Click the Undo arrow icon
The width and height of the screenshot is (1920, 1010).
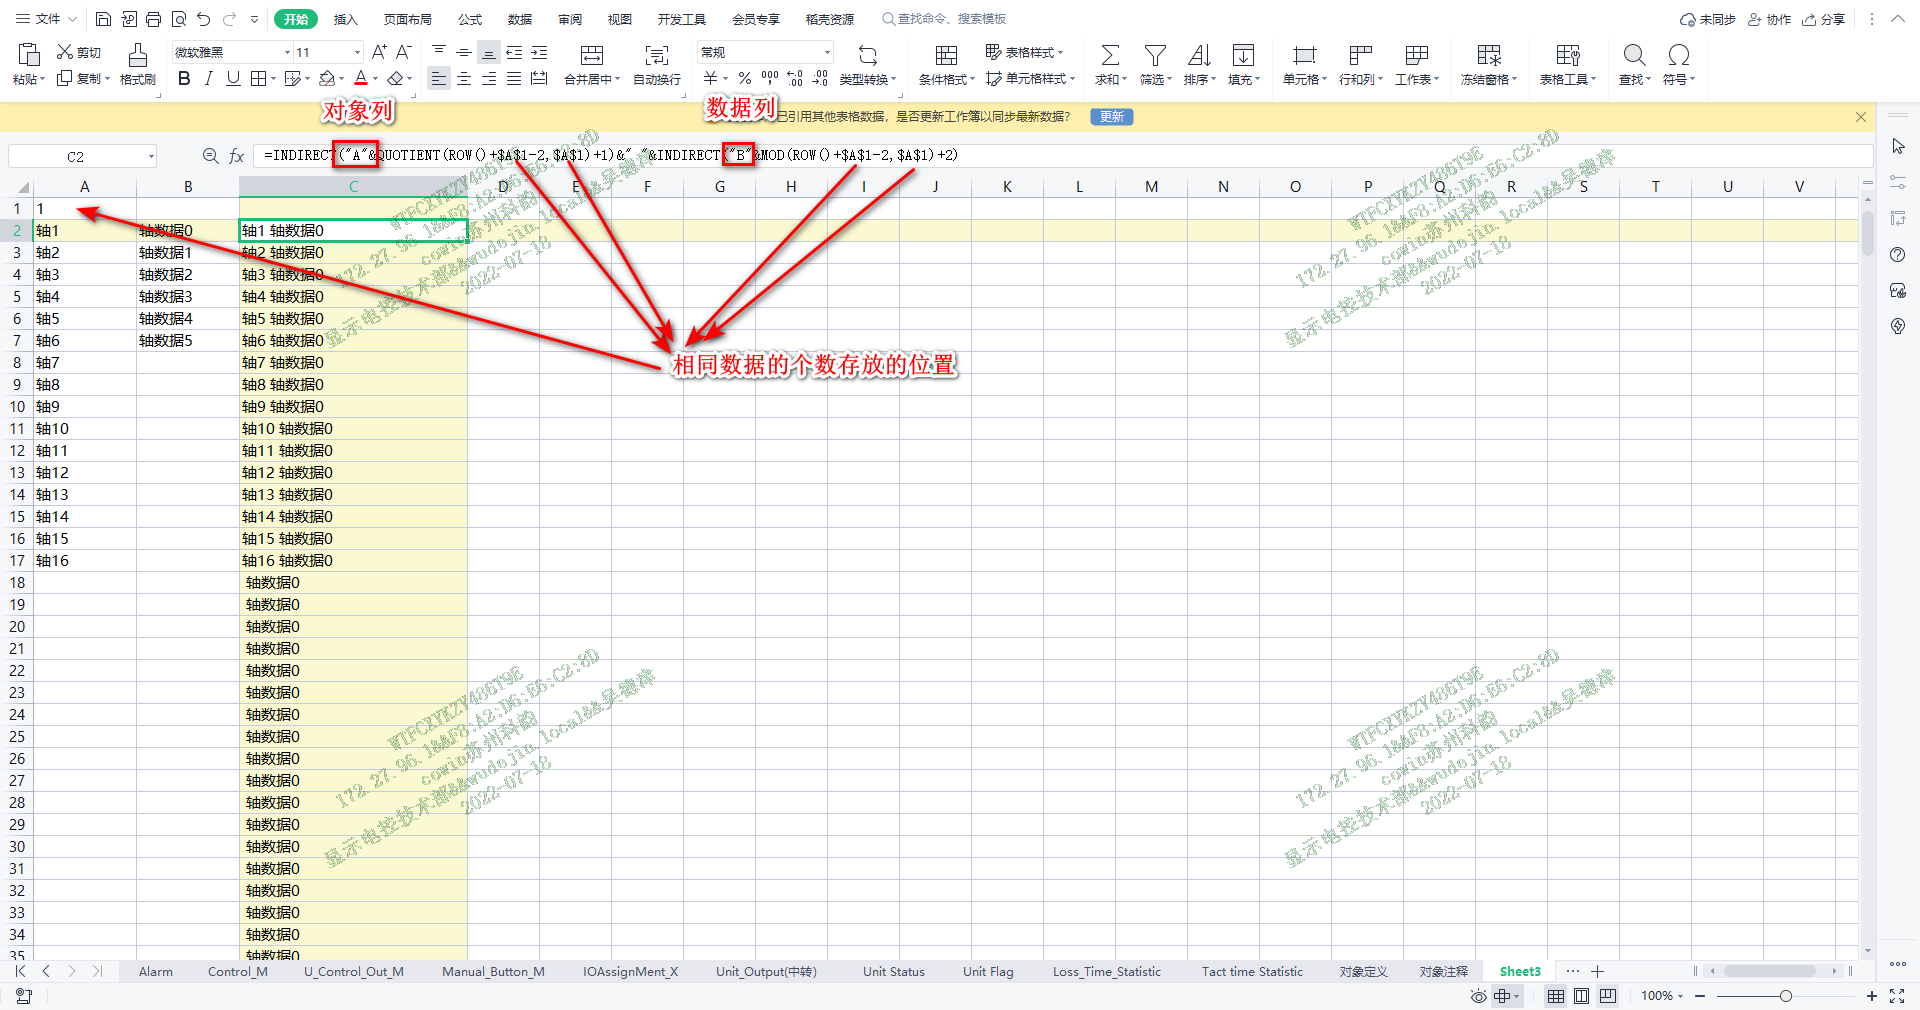pyautogui.click(x=204, y=19)
